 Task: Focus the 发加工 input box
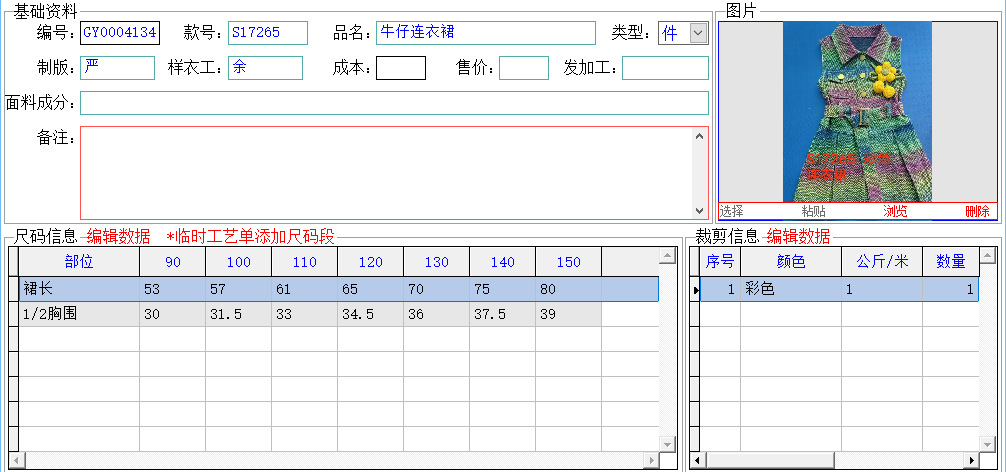coord(665,68)
